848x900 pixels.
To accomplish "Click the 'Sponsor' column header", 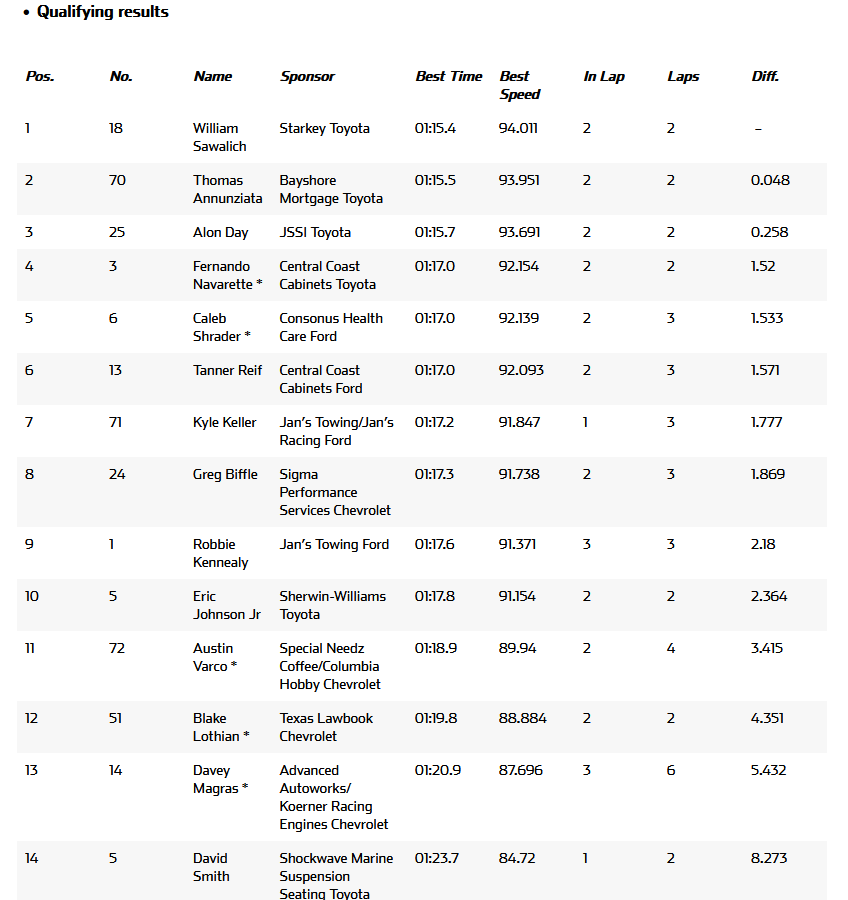I will 307,76.
